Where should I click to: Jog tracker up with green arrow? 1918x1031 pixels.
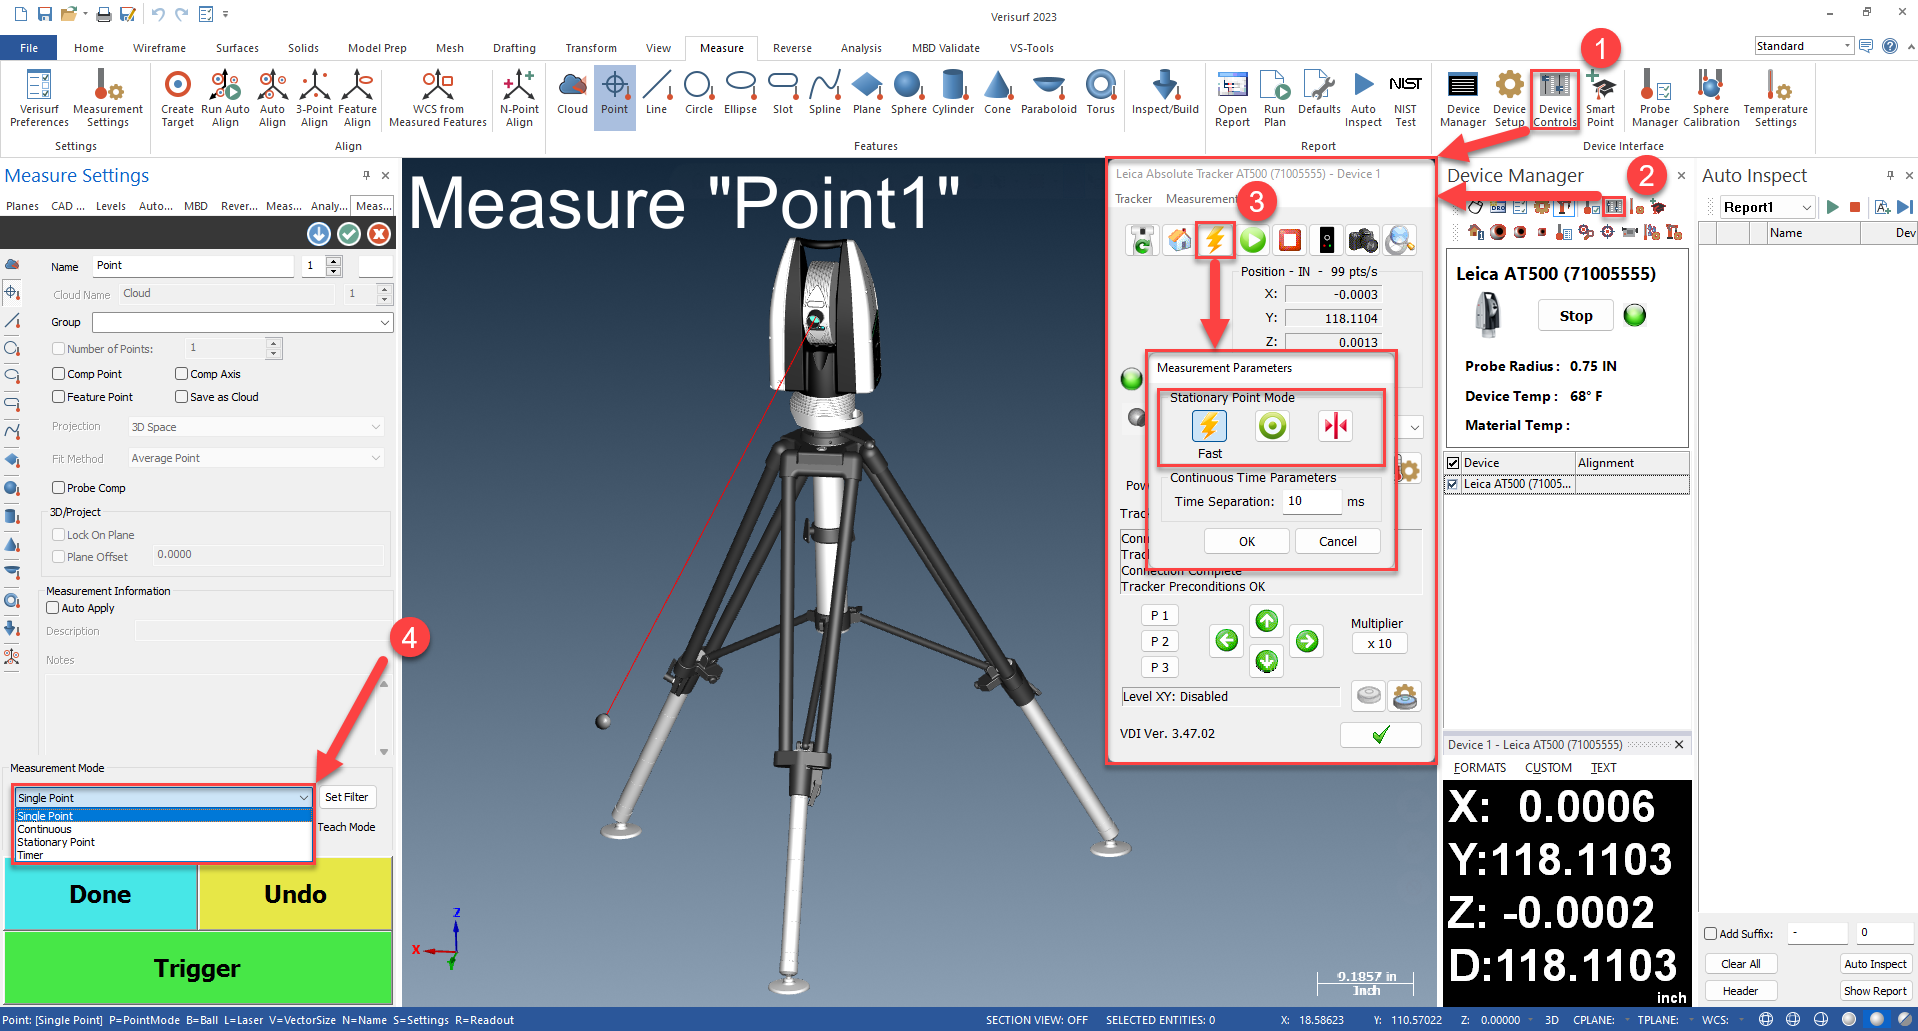pos(1266,621)
